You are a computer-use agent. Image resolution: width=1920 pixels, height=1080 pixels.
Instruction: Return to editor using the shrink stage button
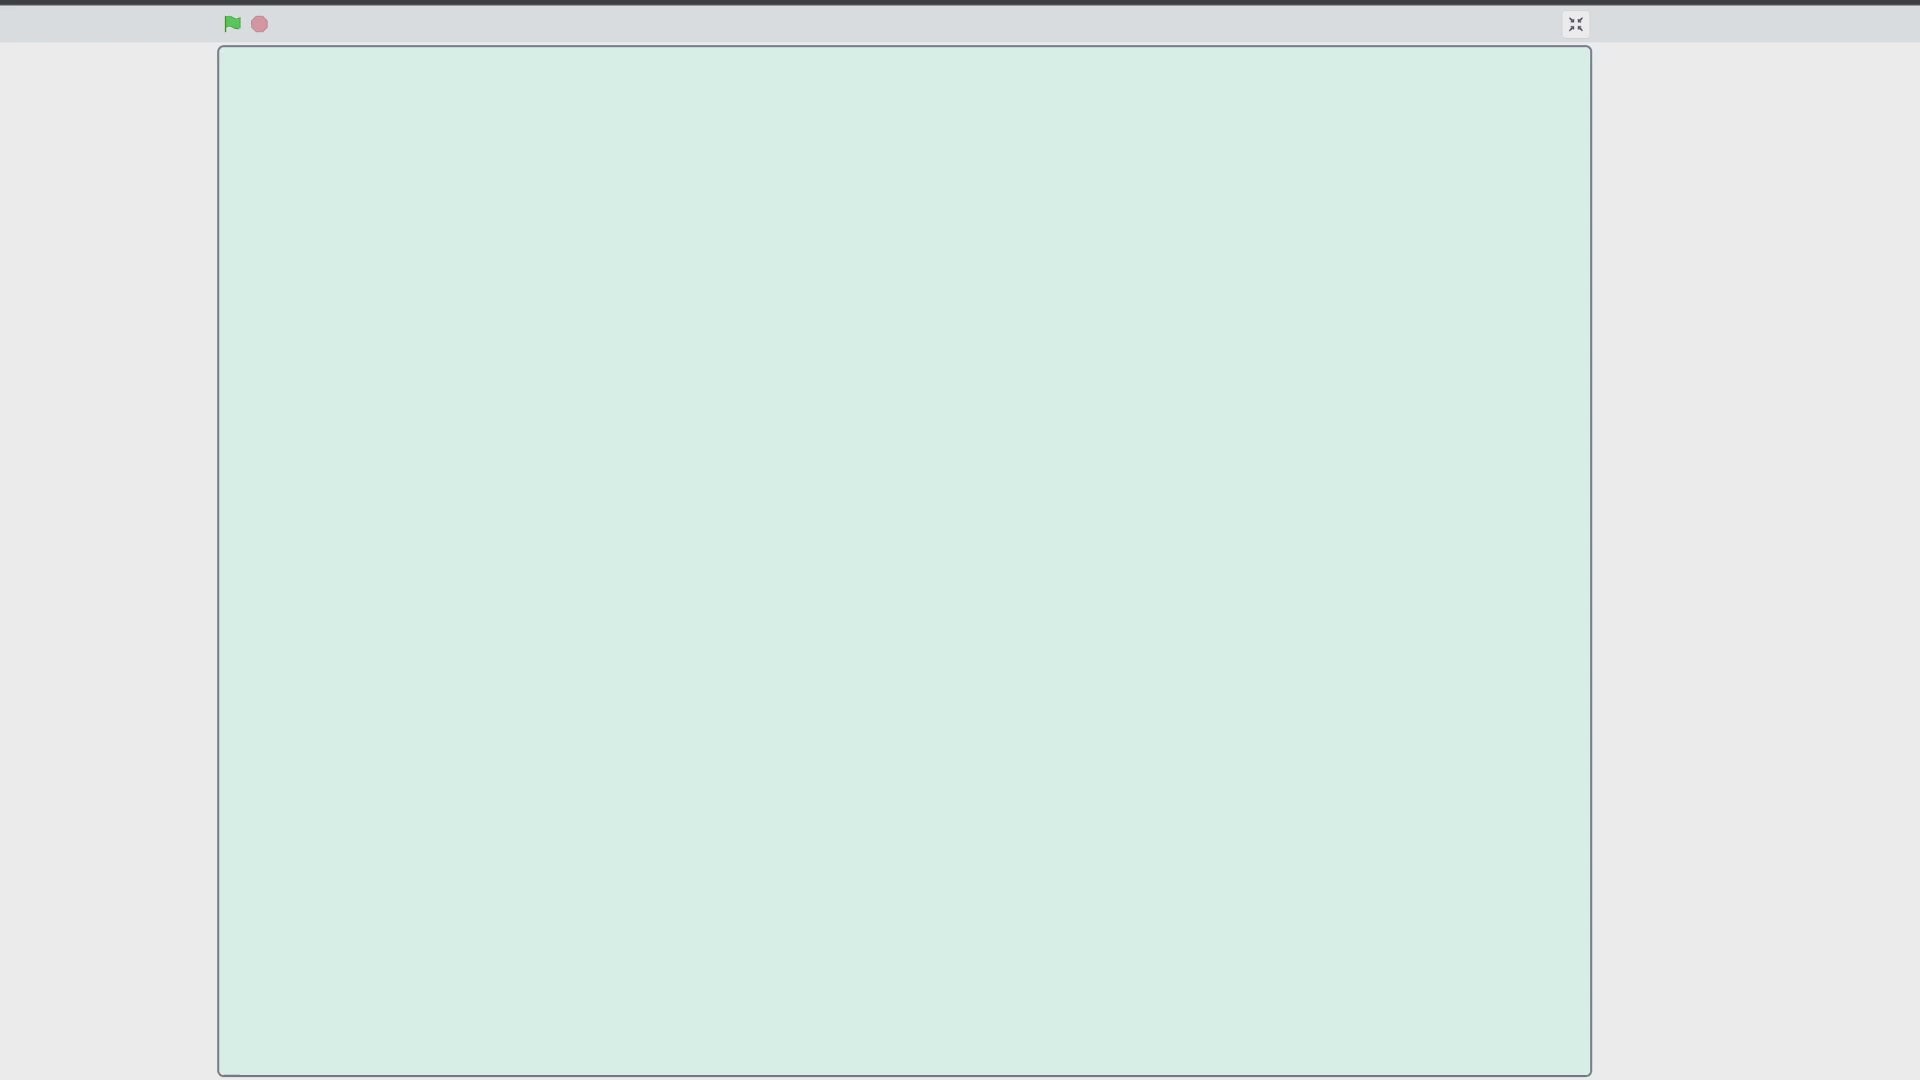pos(1575,24)
